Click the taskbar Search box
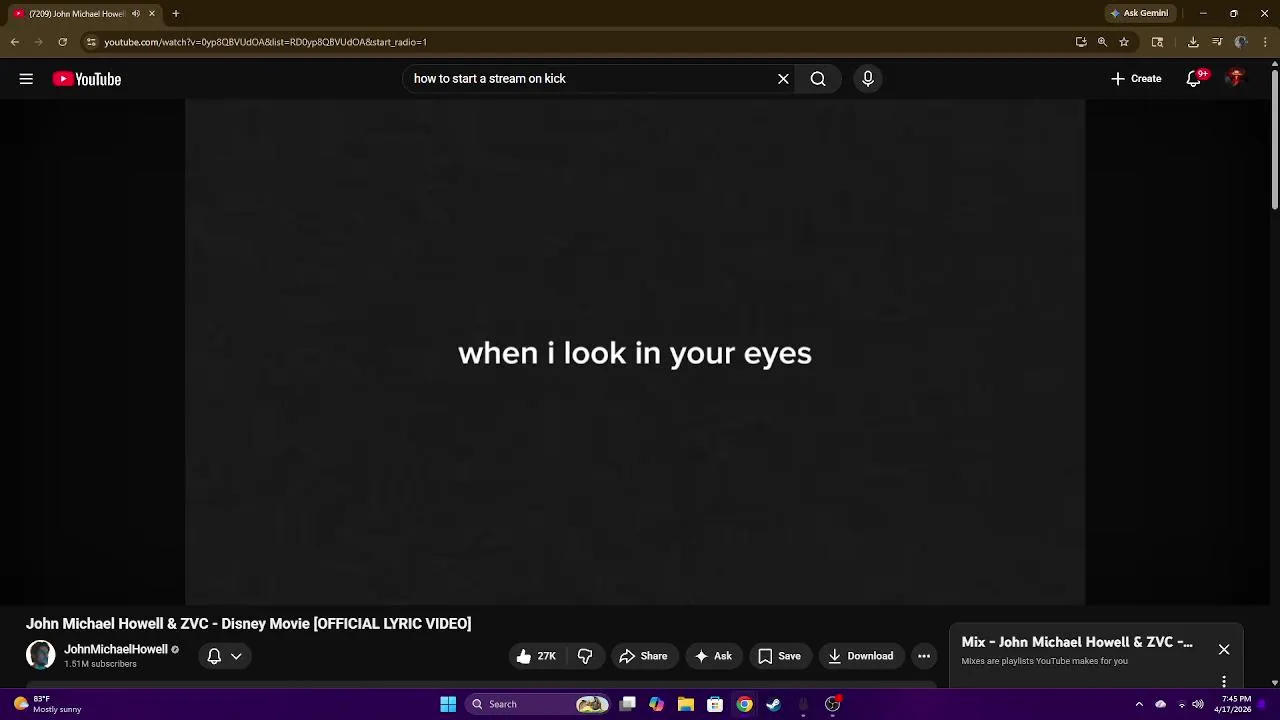1280x720 pixels. coord(539,704)
